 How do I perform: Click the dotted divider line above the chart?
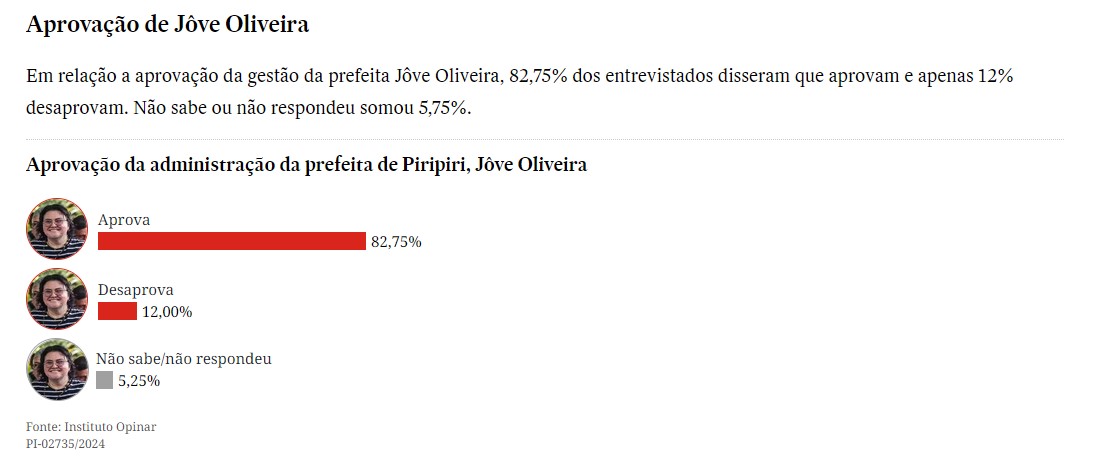tap(544, 140)
